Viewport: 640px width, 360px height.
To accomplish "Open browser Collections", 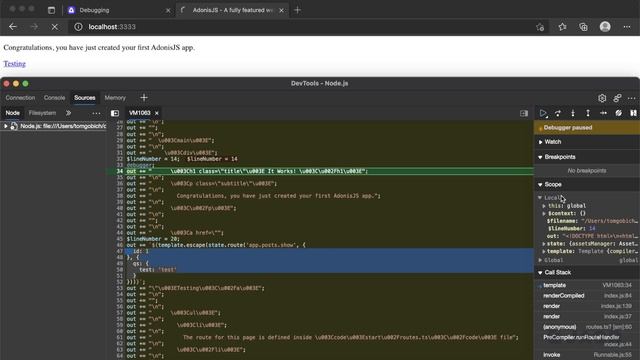I will pos(583,27).
